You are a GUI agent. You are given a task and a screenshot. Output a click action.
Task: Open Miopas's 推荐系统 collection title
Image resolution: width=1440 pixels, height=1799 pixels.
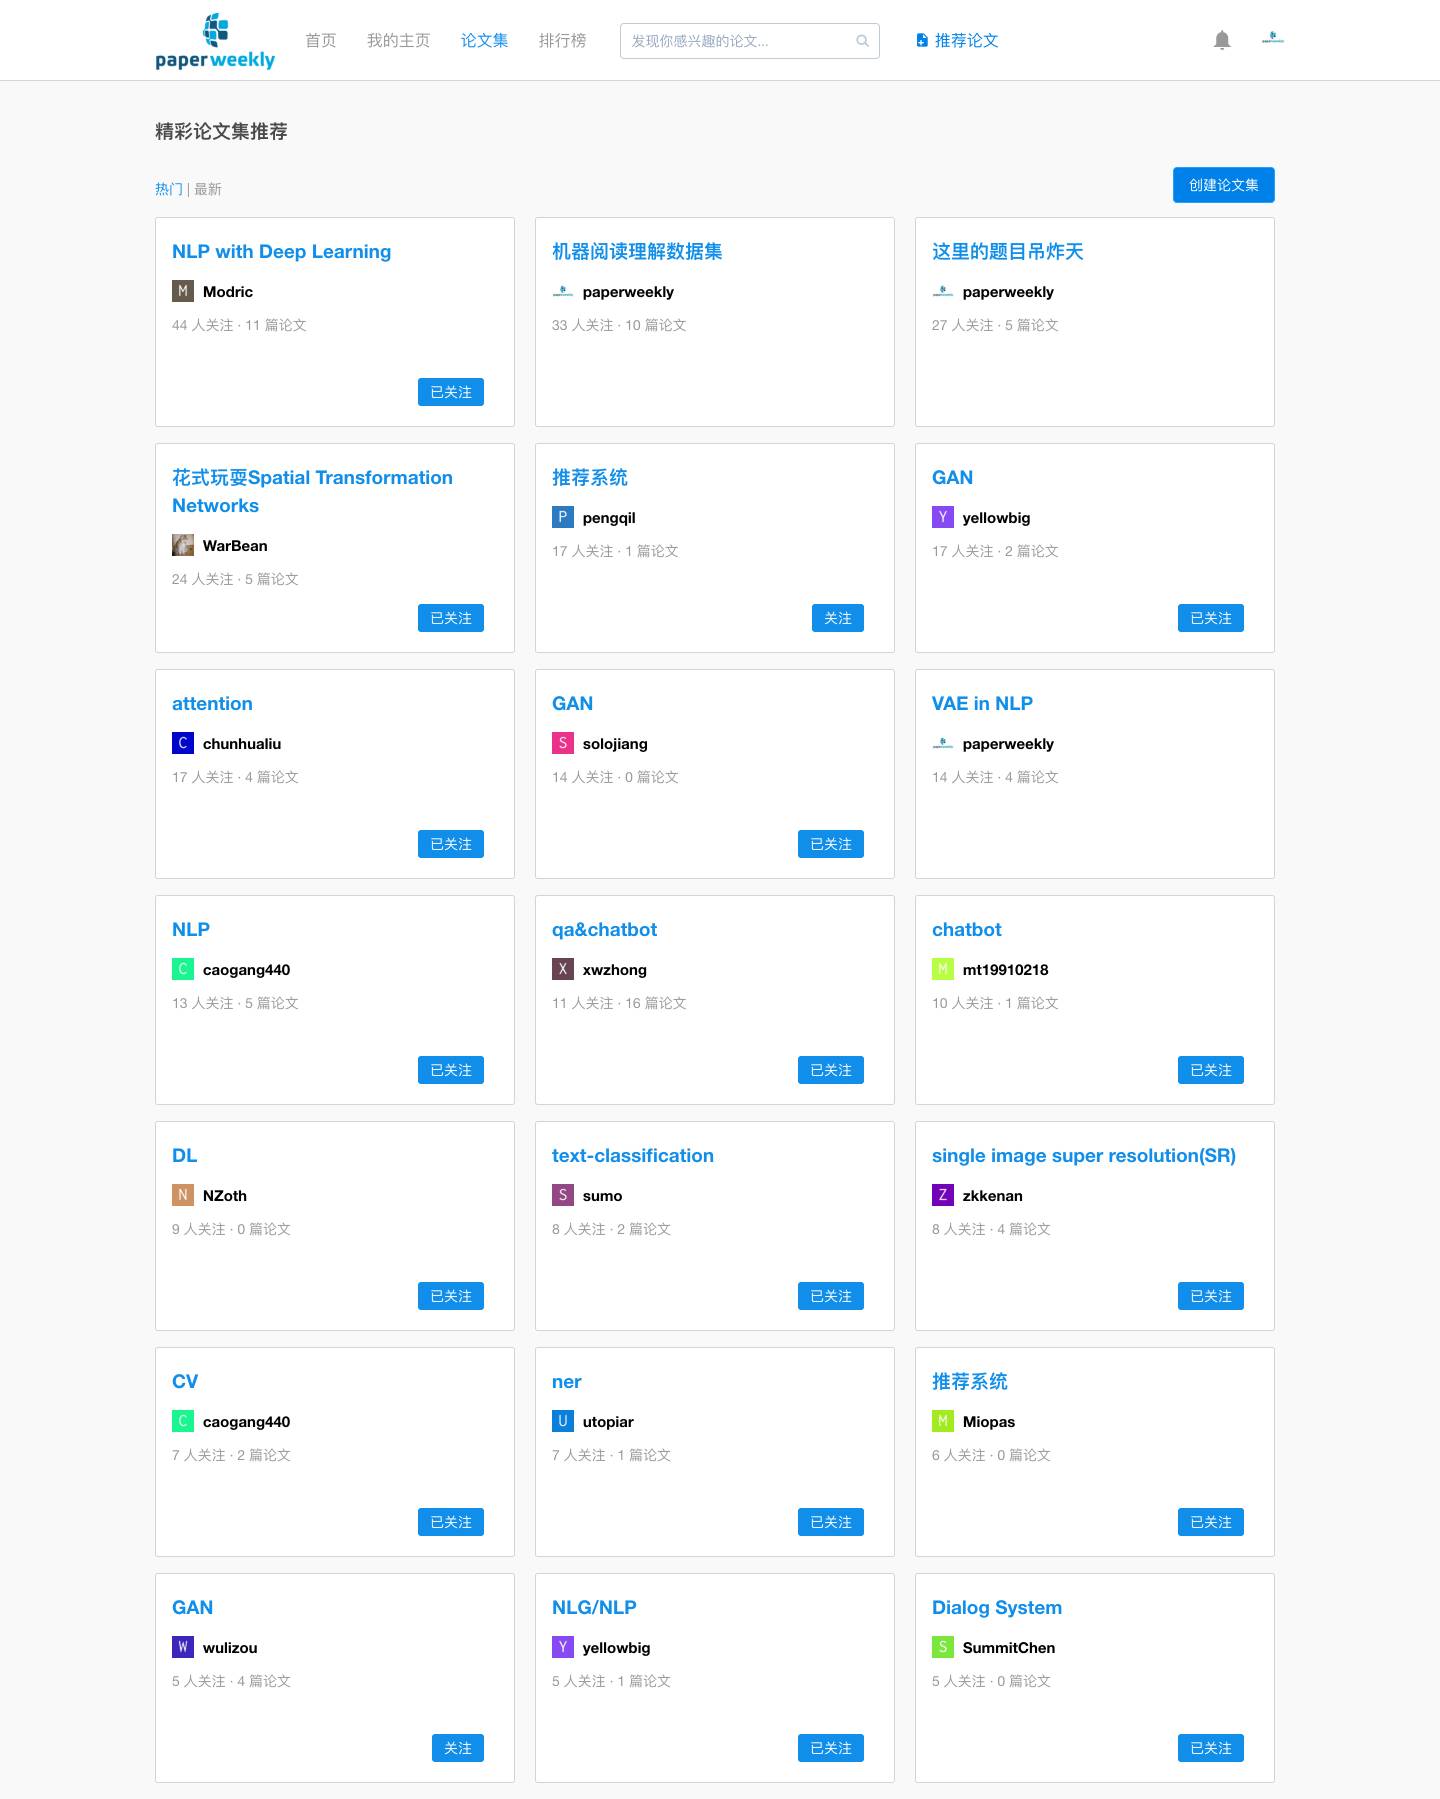(x=970, y=1382)
